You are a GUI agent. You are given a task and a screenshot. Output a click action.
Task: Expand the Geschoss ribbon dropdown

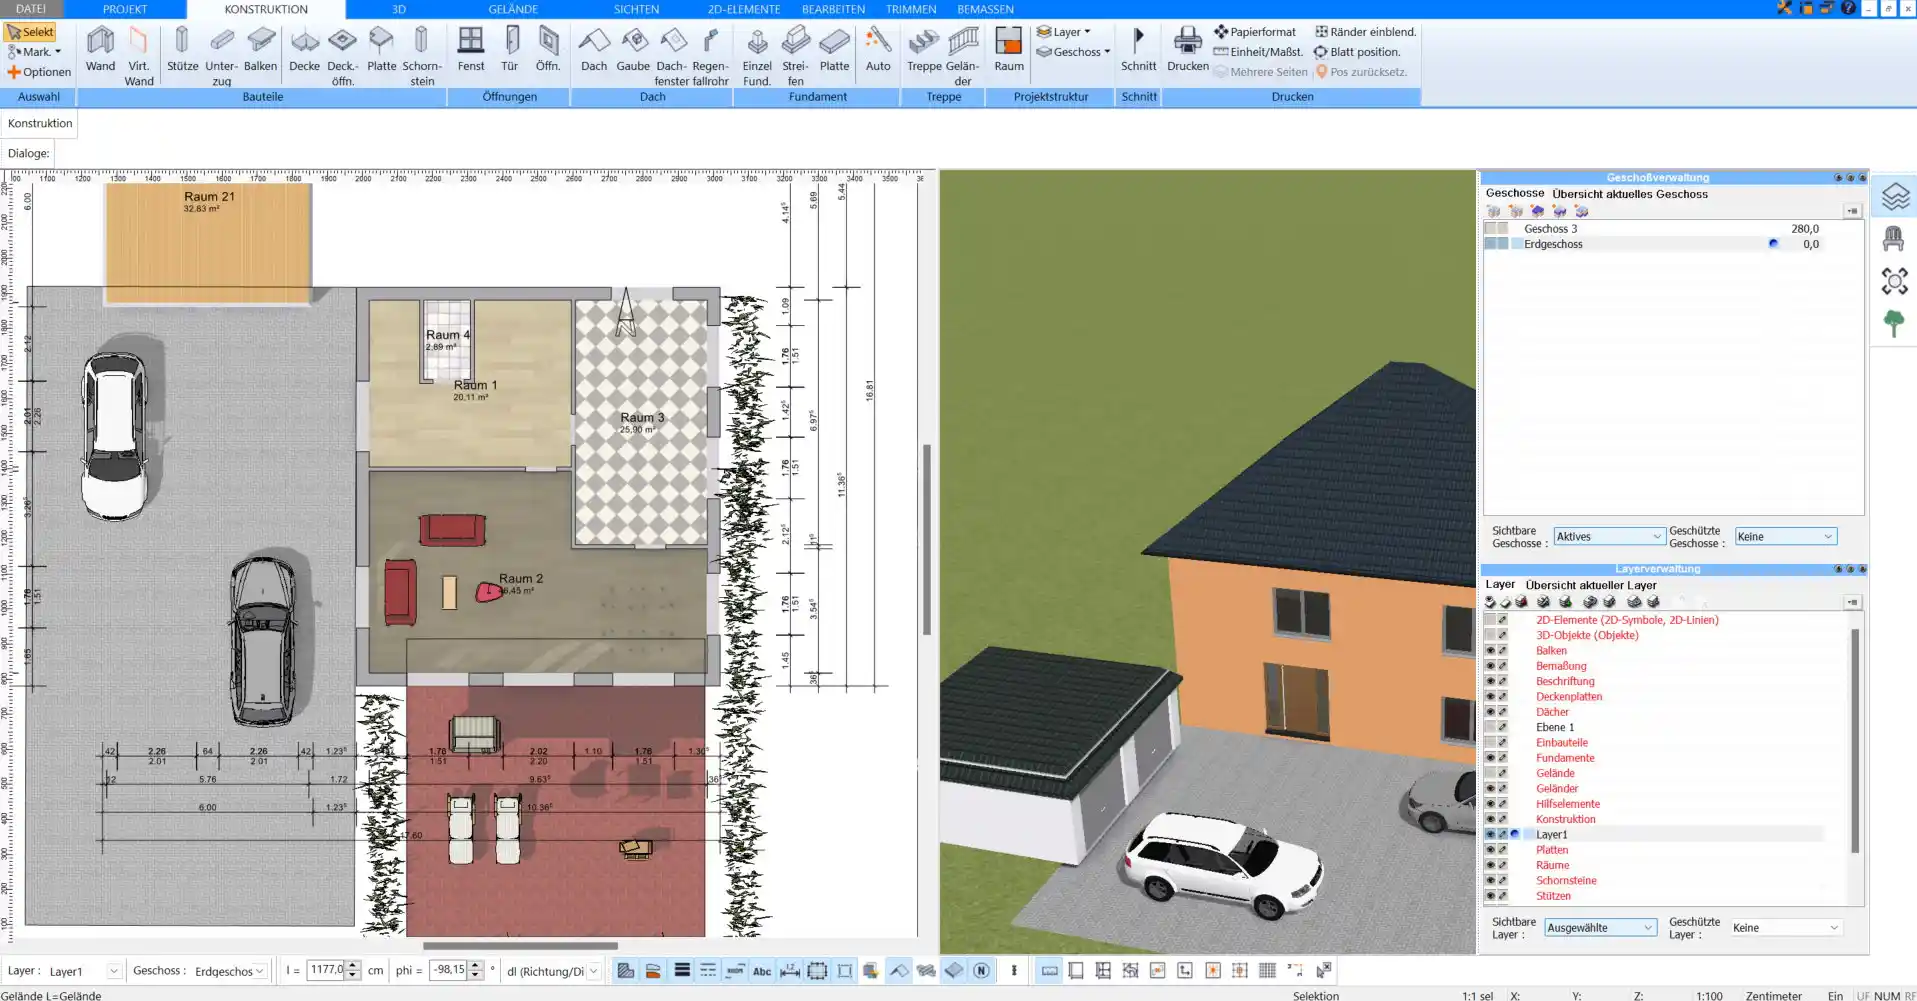pyautogui.click(x=1073, y=52)
